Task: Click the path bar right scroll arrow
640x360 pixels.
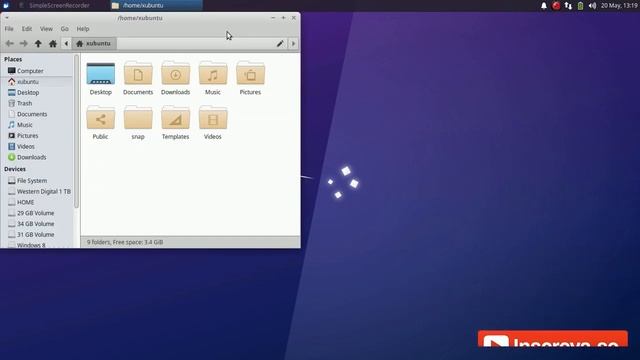Action: 293,43
